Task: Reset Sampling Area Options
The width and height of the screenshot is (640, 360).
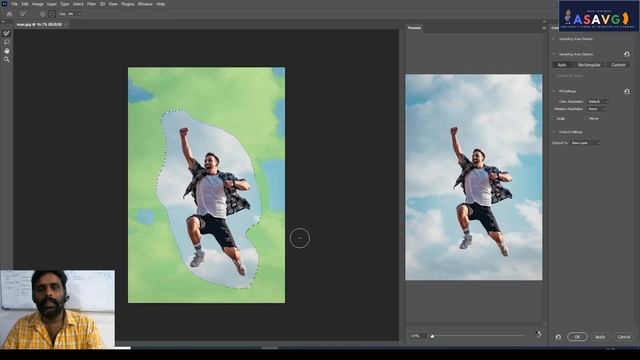Action: [x=627, y=54]
